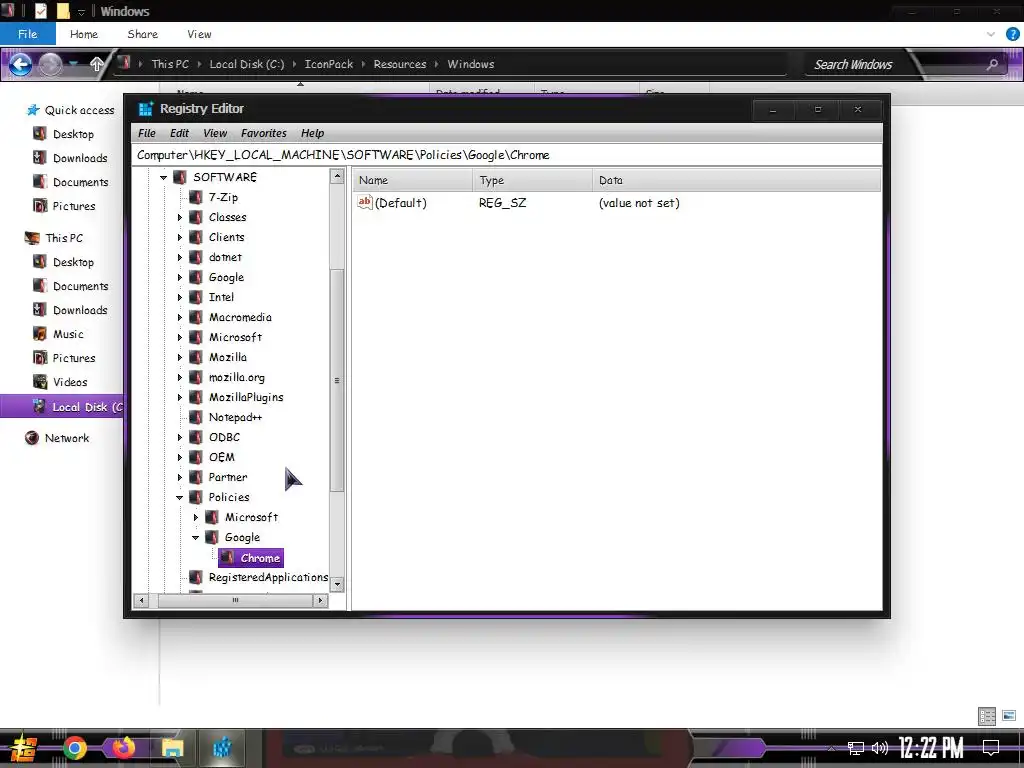Image resolution: width=1024 pixels, height=768 pixels.
Task: Open File tab in Explorer window
Action: tap(27, 34)
